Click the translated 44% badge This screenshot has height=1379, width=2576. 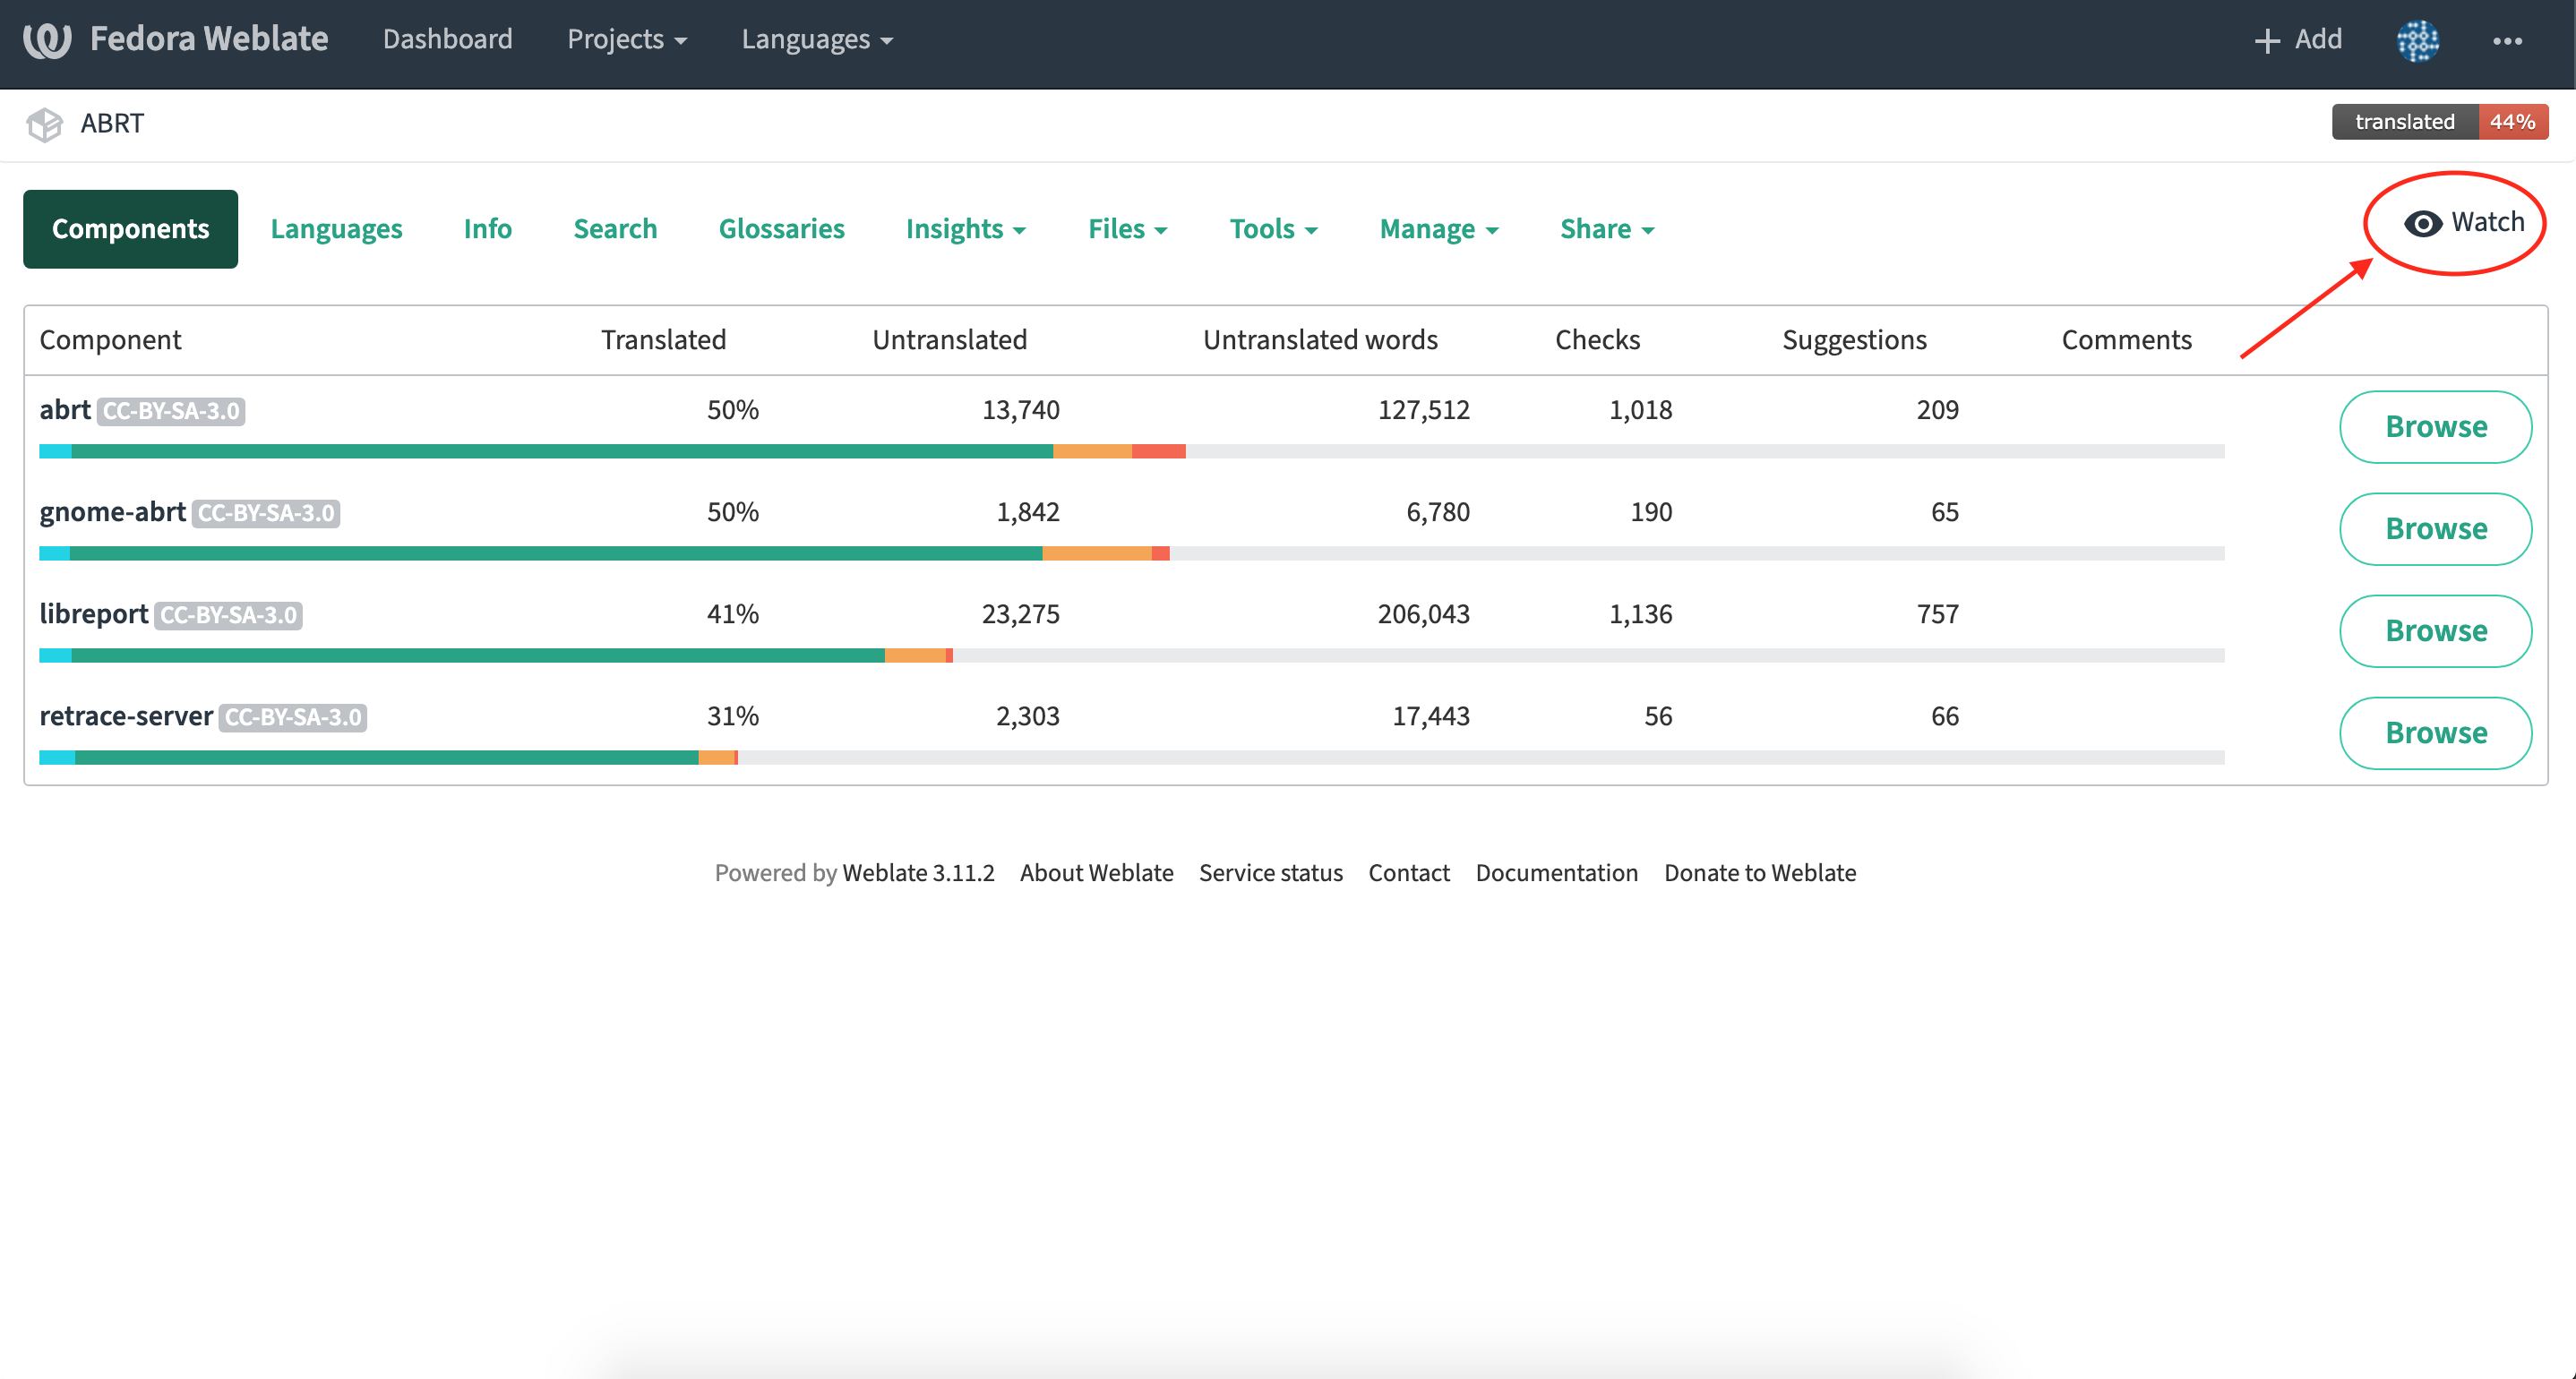pyautogui.click(x=2440, y=122)
